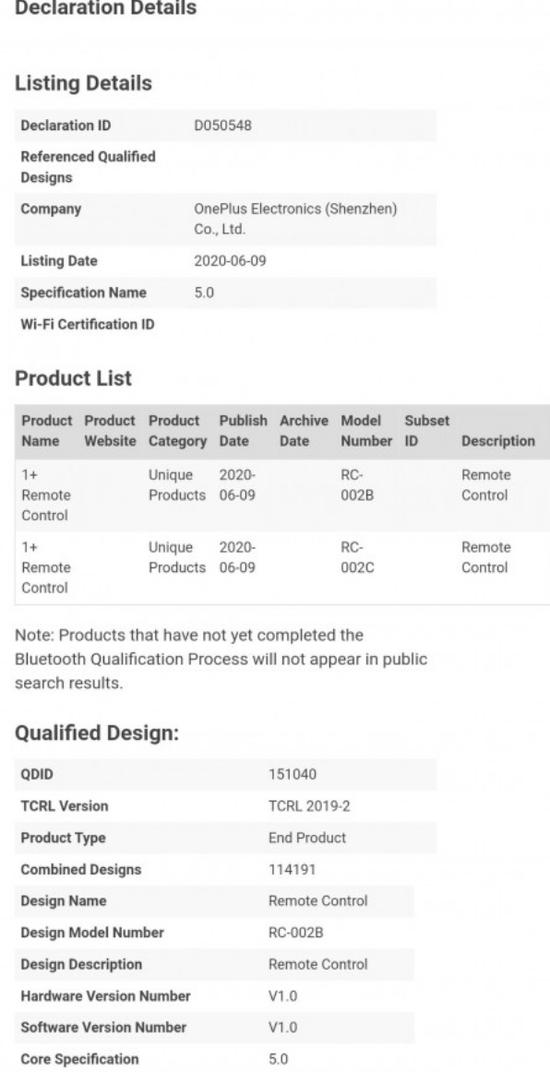Click Design Model Number RC-002B value

296,933
